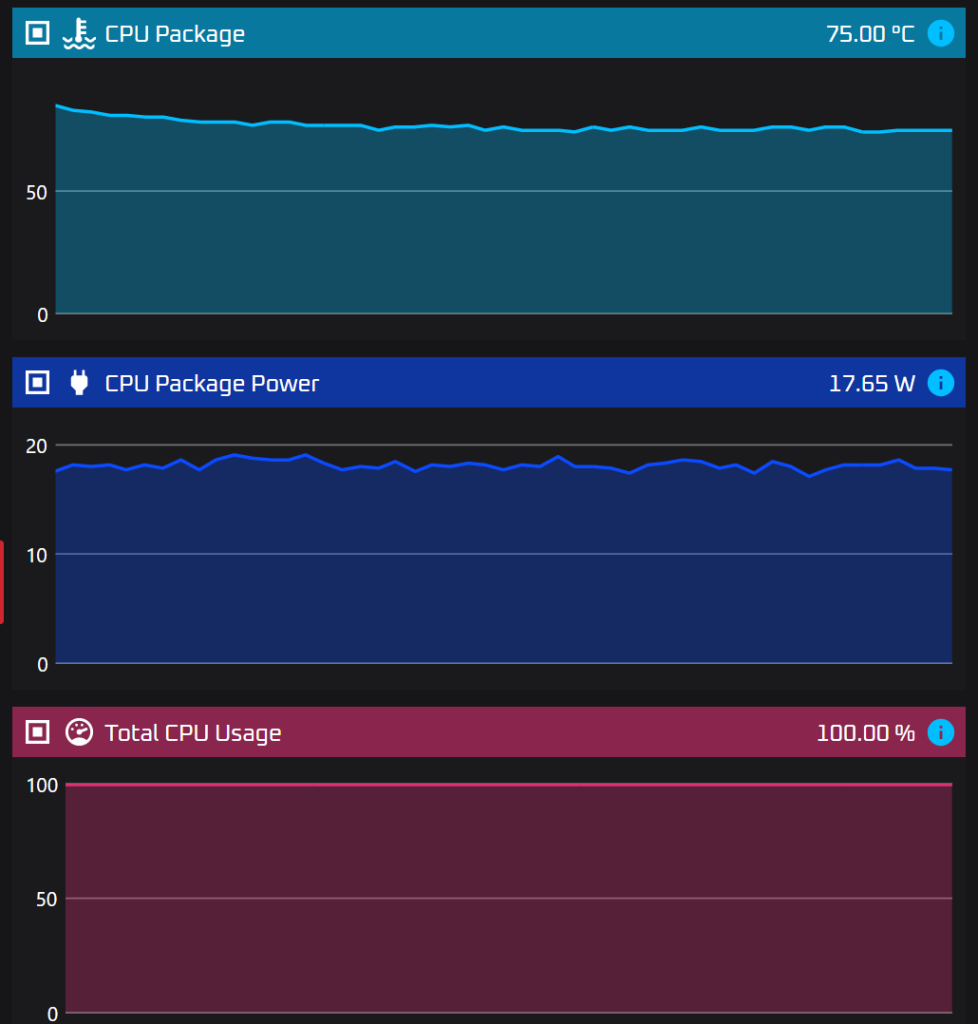Click the gauge icon for CPU usage
This screenshot has height=1024, width=978.
pos(79,733)
